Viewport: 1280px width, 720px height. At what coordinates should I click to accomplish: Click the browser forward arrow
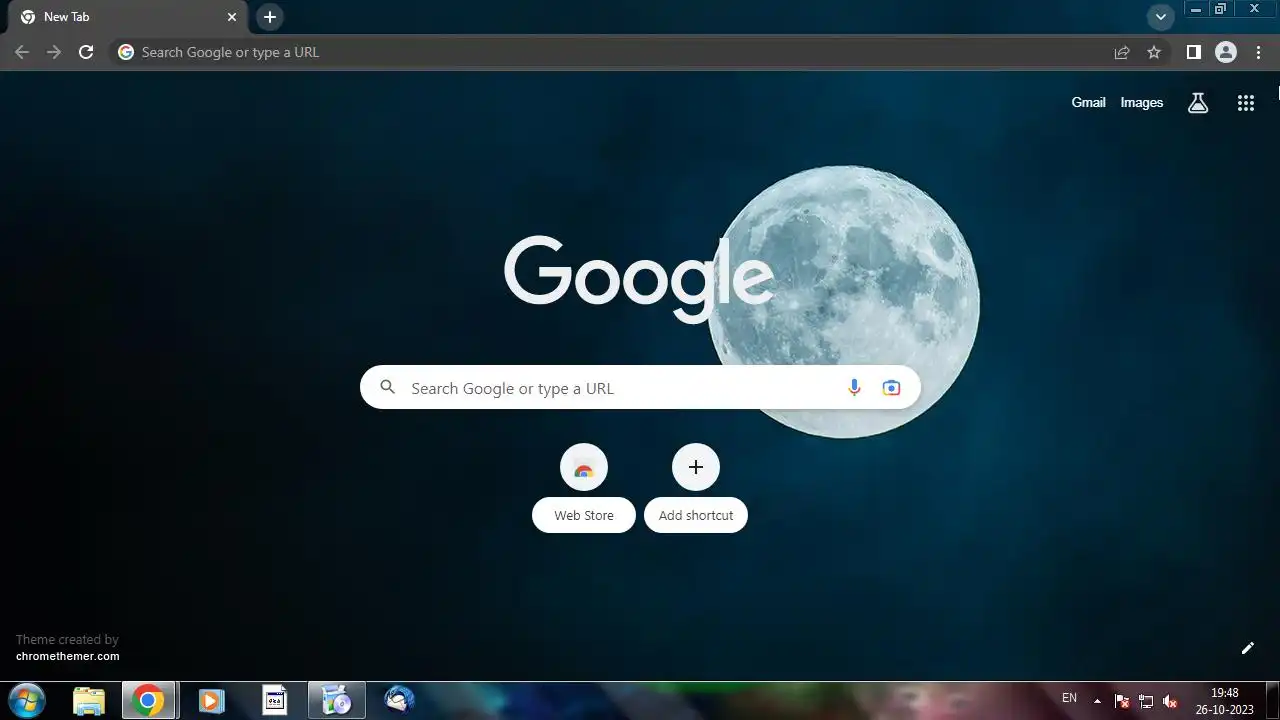point(54,52)
